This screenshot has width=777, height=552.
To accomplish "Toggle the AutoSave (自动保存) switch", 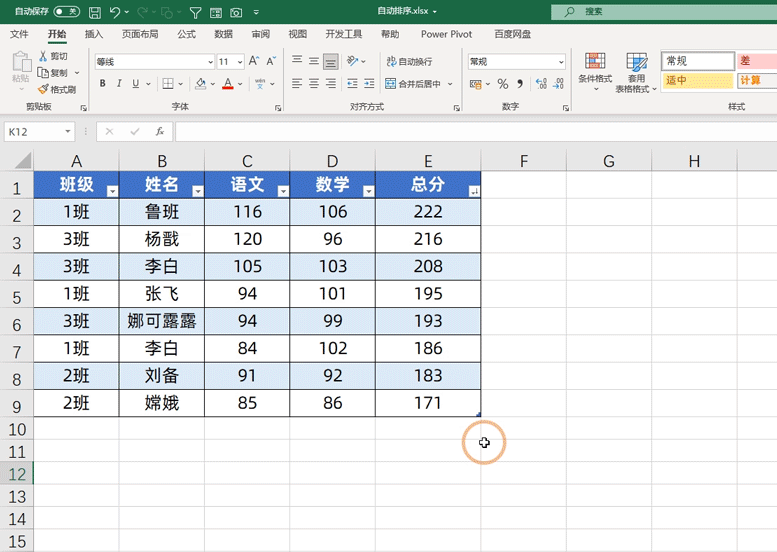I will (67, 12).
